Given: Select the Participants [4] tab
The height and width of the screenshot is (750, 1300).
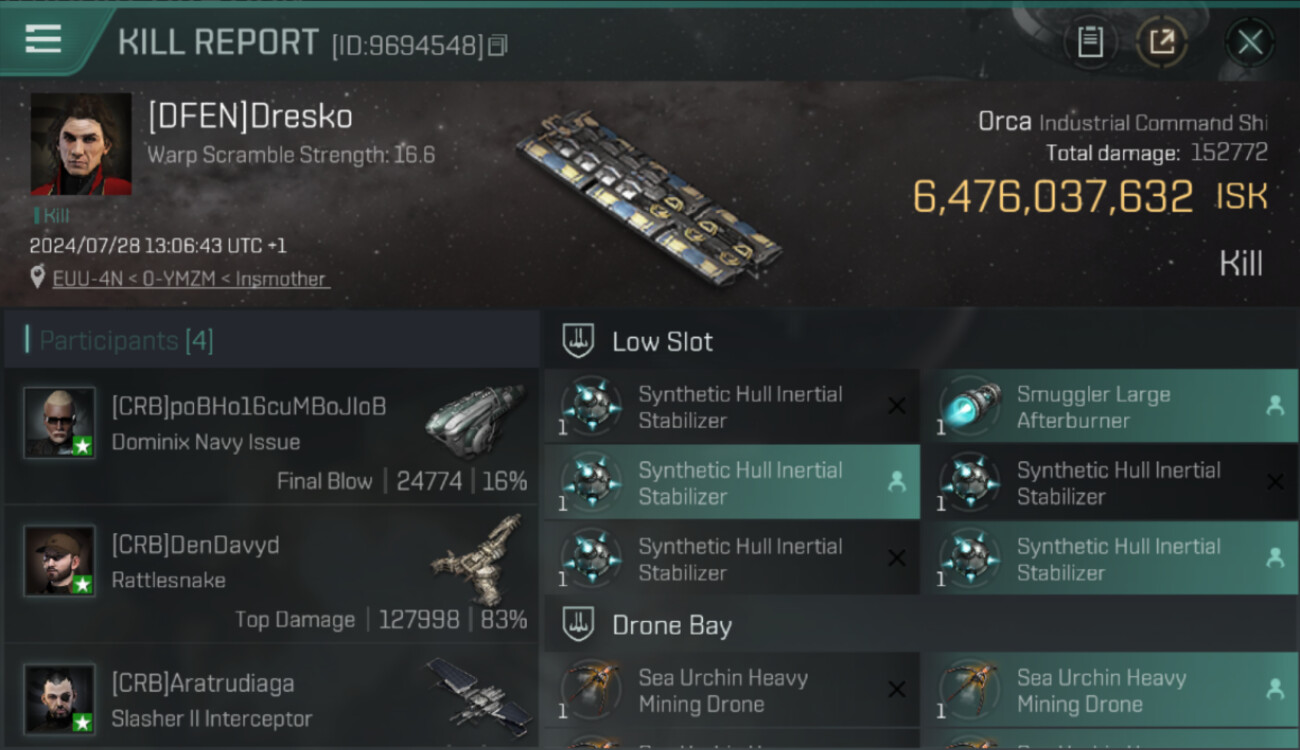Looking at the screenshot, I should coord(126,341).
